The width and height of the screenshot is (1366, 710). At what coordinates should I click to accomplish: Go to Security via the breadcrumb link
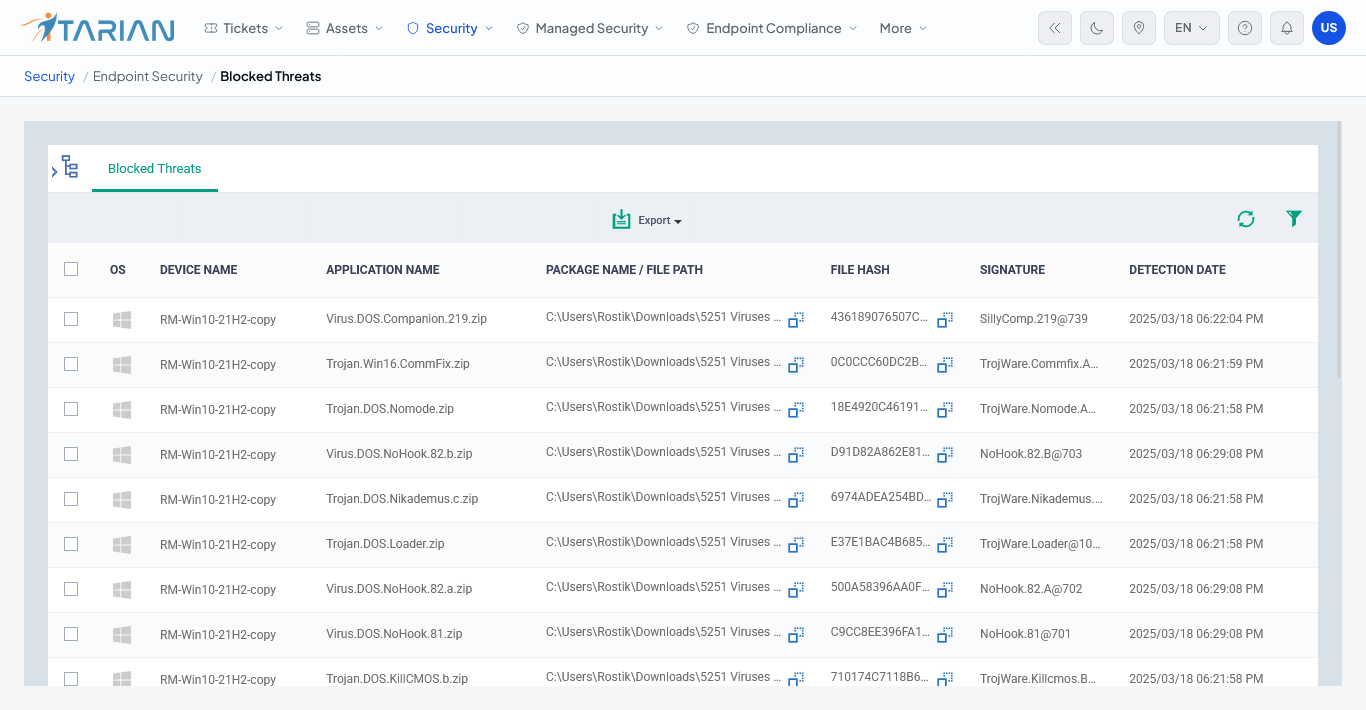click(x=49, y=76)
